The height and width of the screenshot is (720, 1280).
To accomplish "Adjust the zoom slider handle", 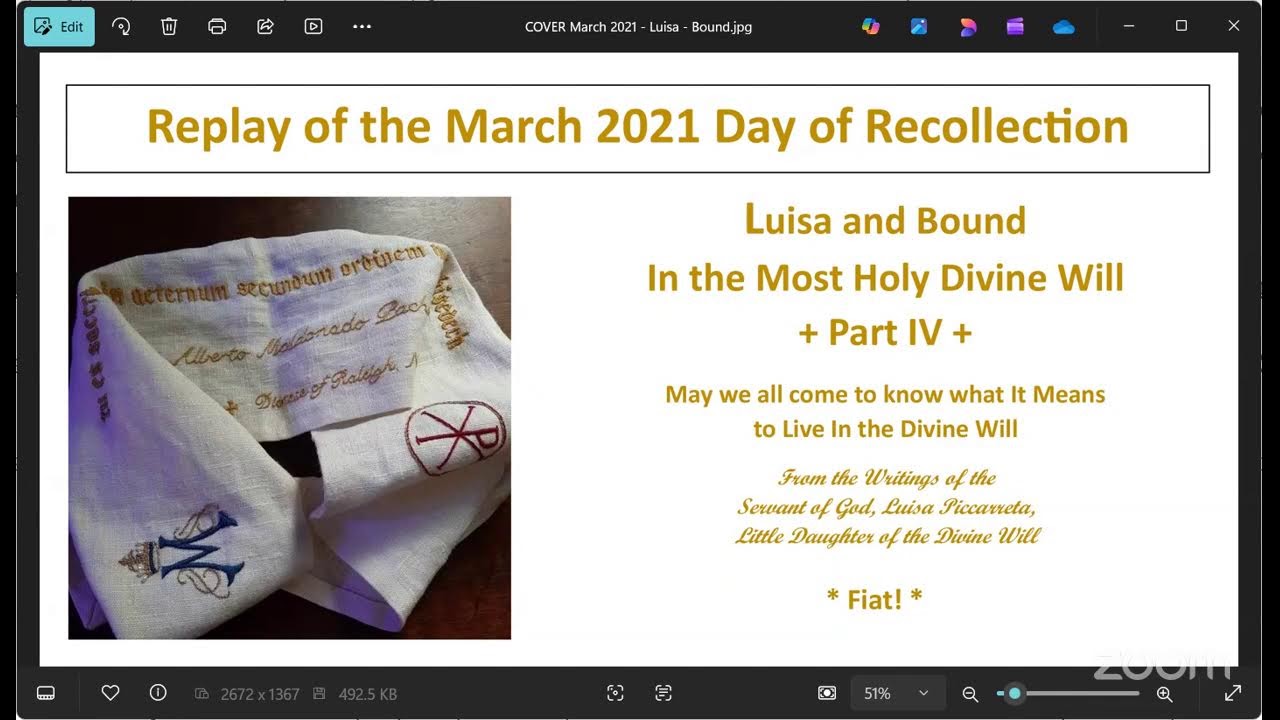I will [1015, 693].
